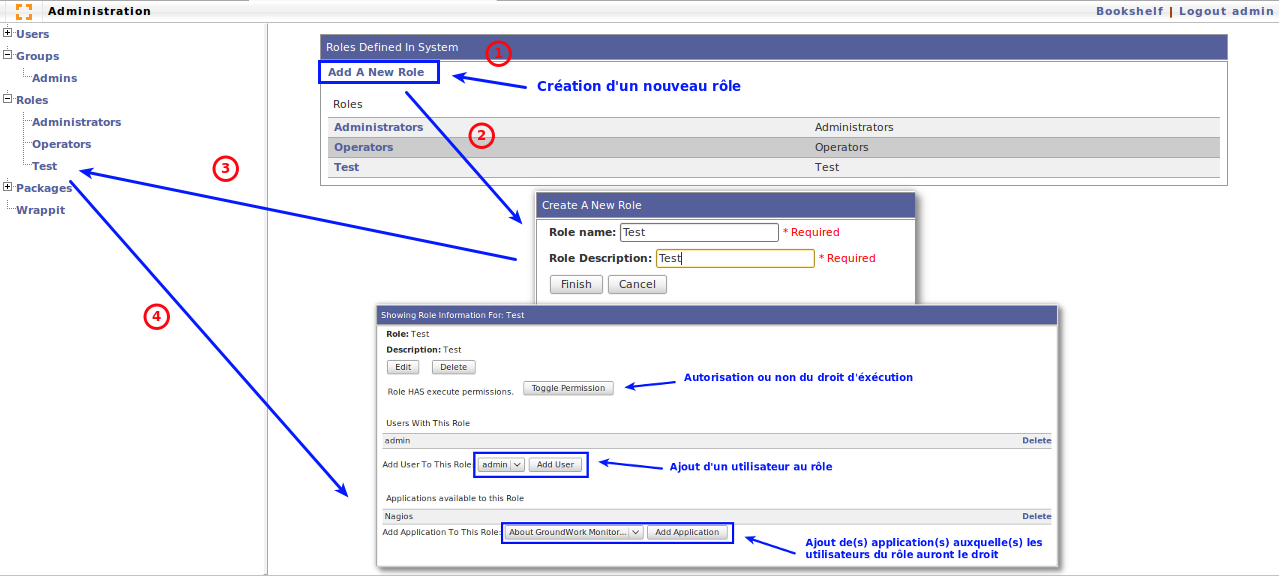Open the Administrators role in roles table
The width and height of the screenshot is (1279, 576).
pyautogui.click(x=378, y=128)
